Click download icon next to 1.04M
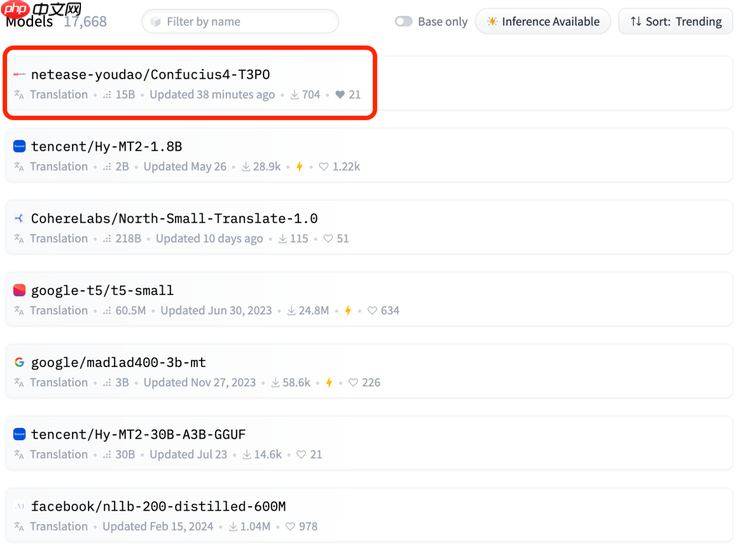 [x=233, y=526]
